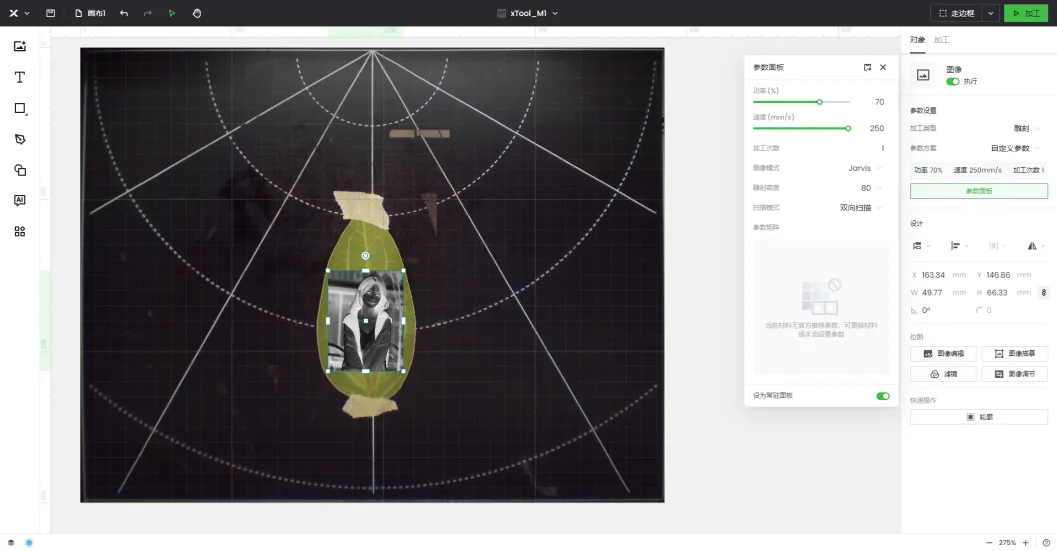Click the speed value 250 field

[x=876, y=128]
